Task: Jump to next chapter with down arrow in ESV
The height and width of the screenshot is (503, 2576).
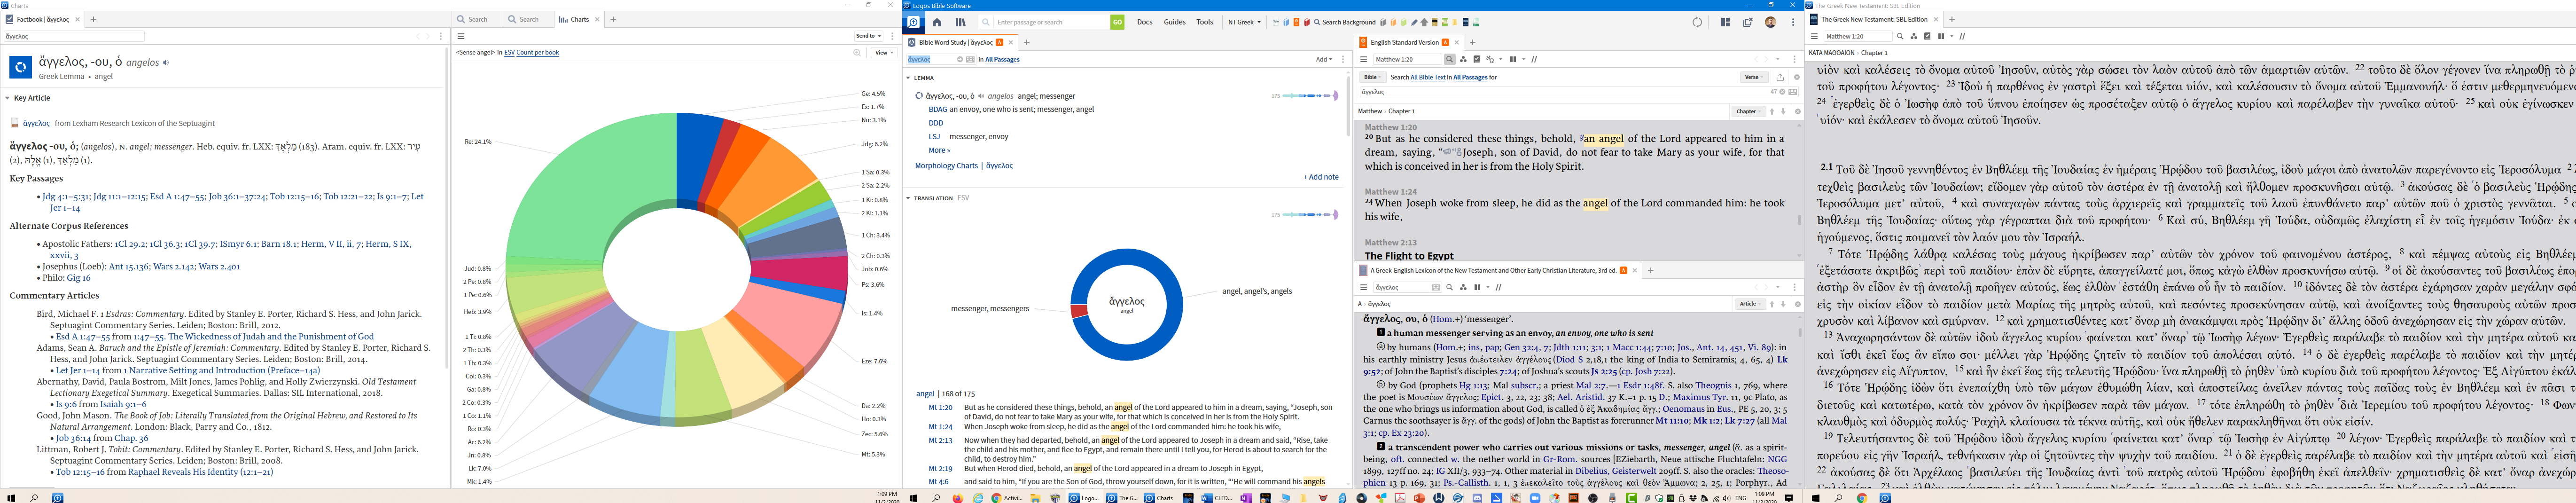Action: (x=1783, y=111)
